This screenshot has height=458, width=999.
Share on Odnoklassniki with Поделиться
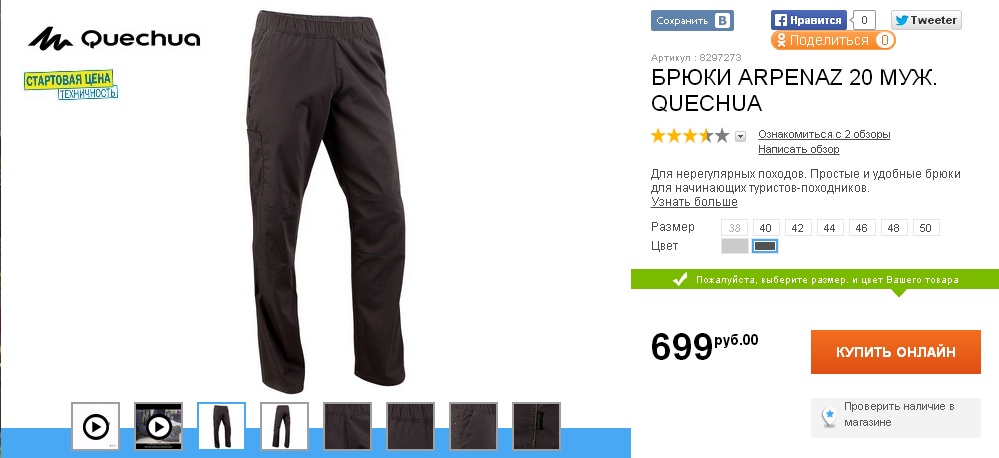pos(833,40)
